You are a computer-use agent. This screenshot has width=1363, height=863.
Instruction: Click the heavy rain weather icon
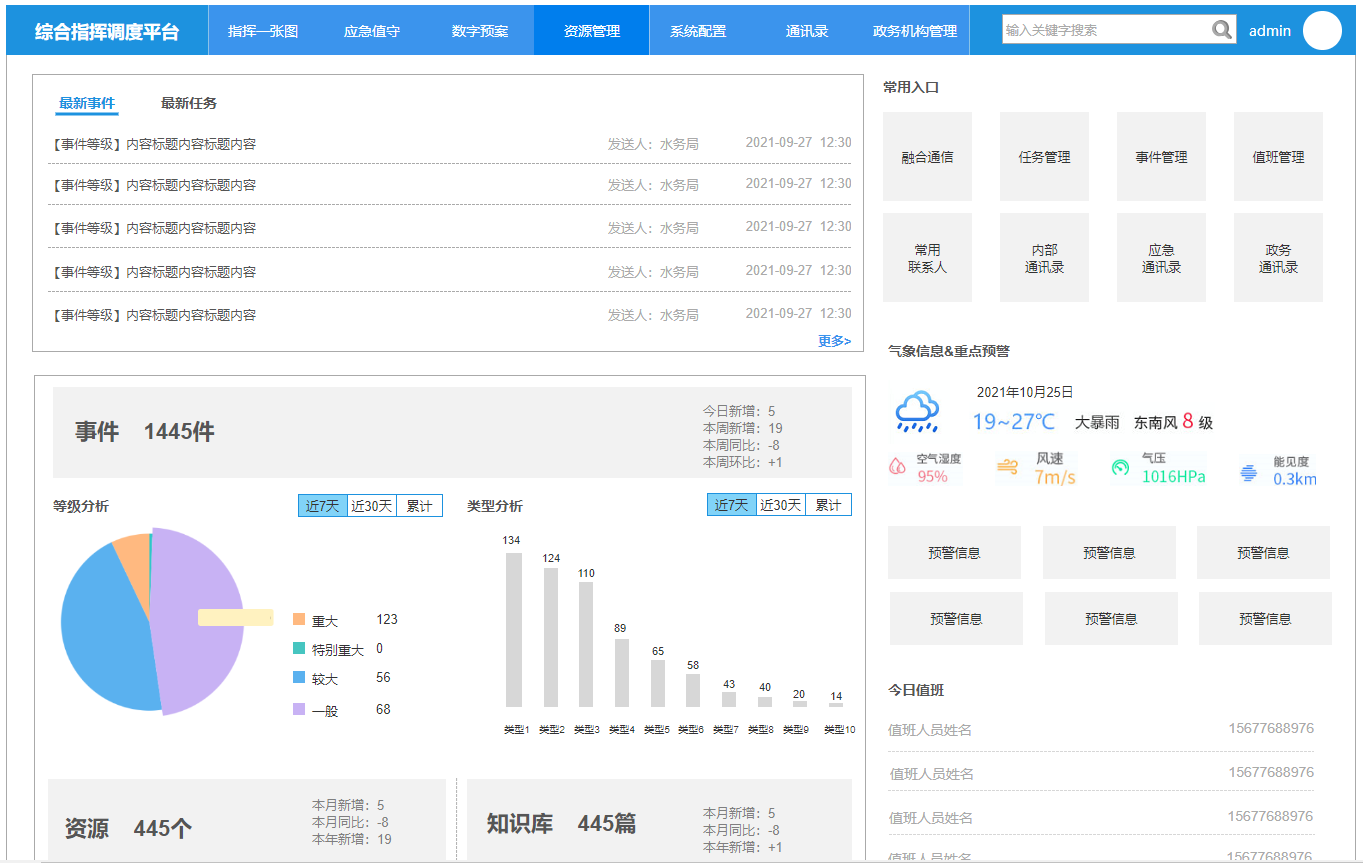(x=917, y=411)
